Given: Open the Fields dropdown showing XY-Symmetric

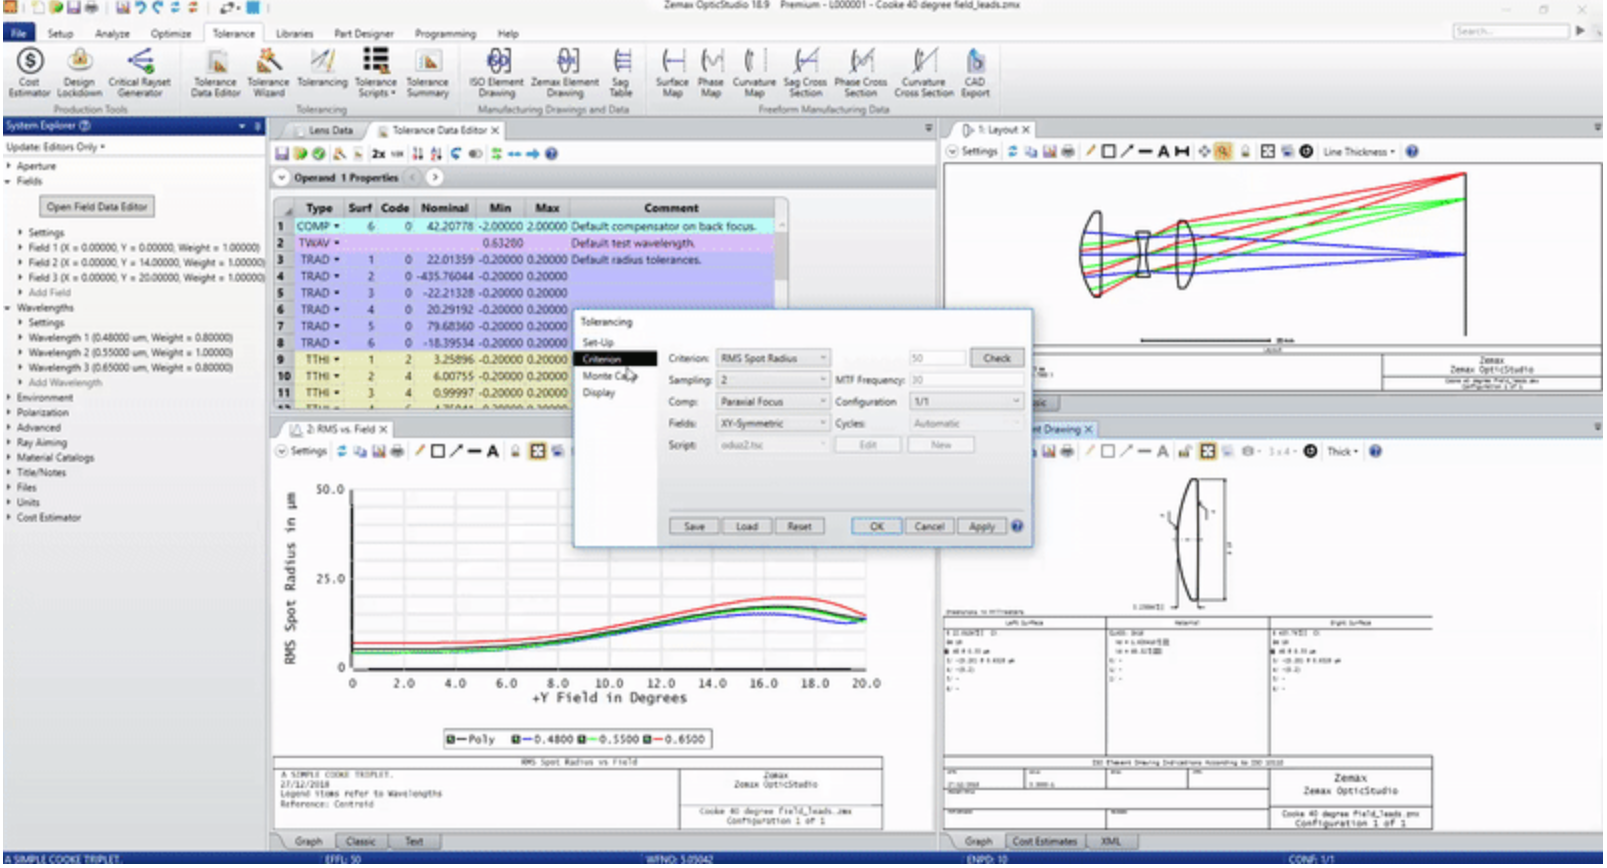Looking at the screenshot, I should point(773,424).
